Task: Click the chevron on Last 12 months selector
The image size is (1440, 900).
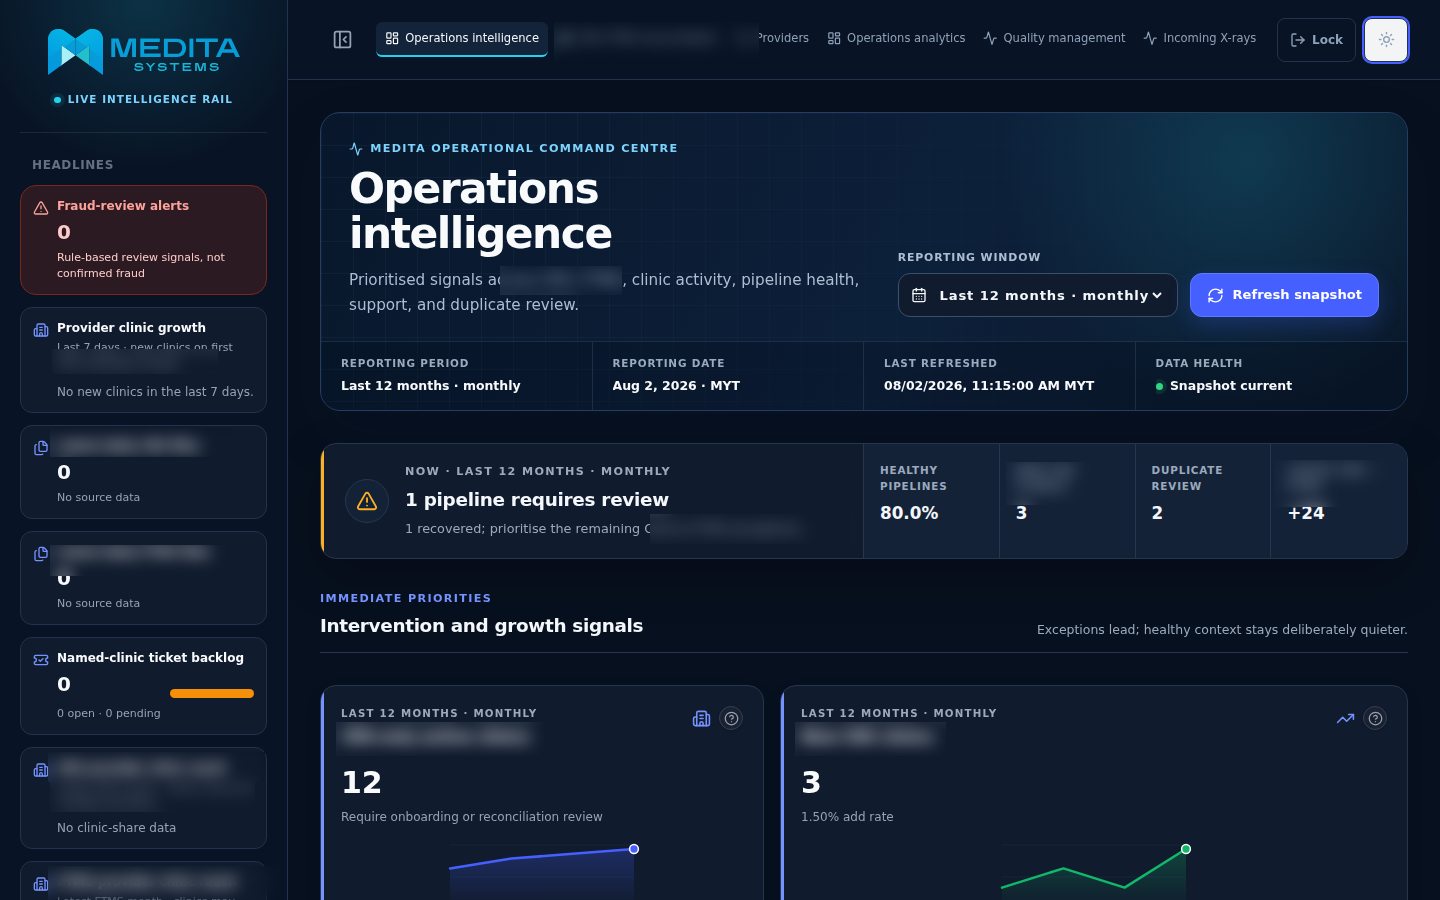Action: [1157, 295]
